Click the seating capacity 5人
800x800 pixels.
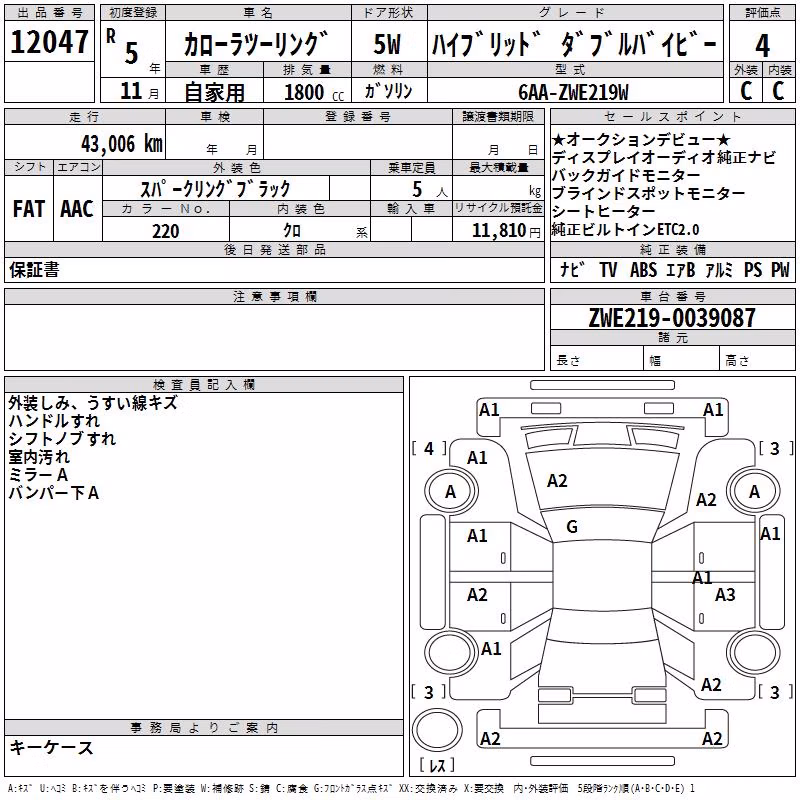[430, 189]
